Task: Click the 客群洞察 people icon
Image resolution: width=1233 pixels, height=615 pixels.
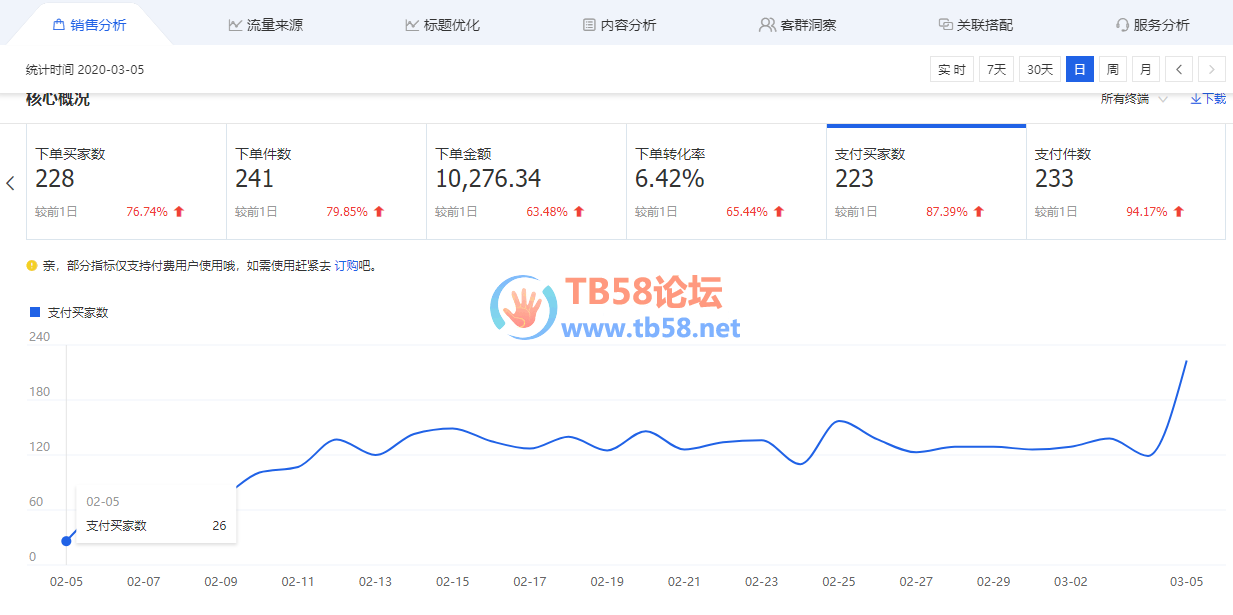Action: [767, 25]
